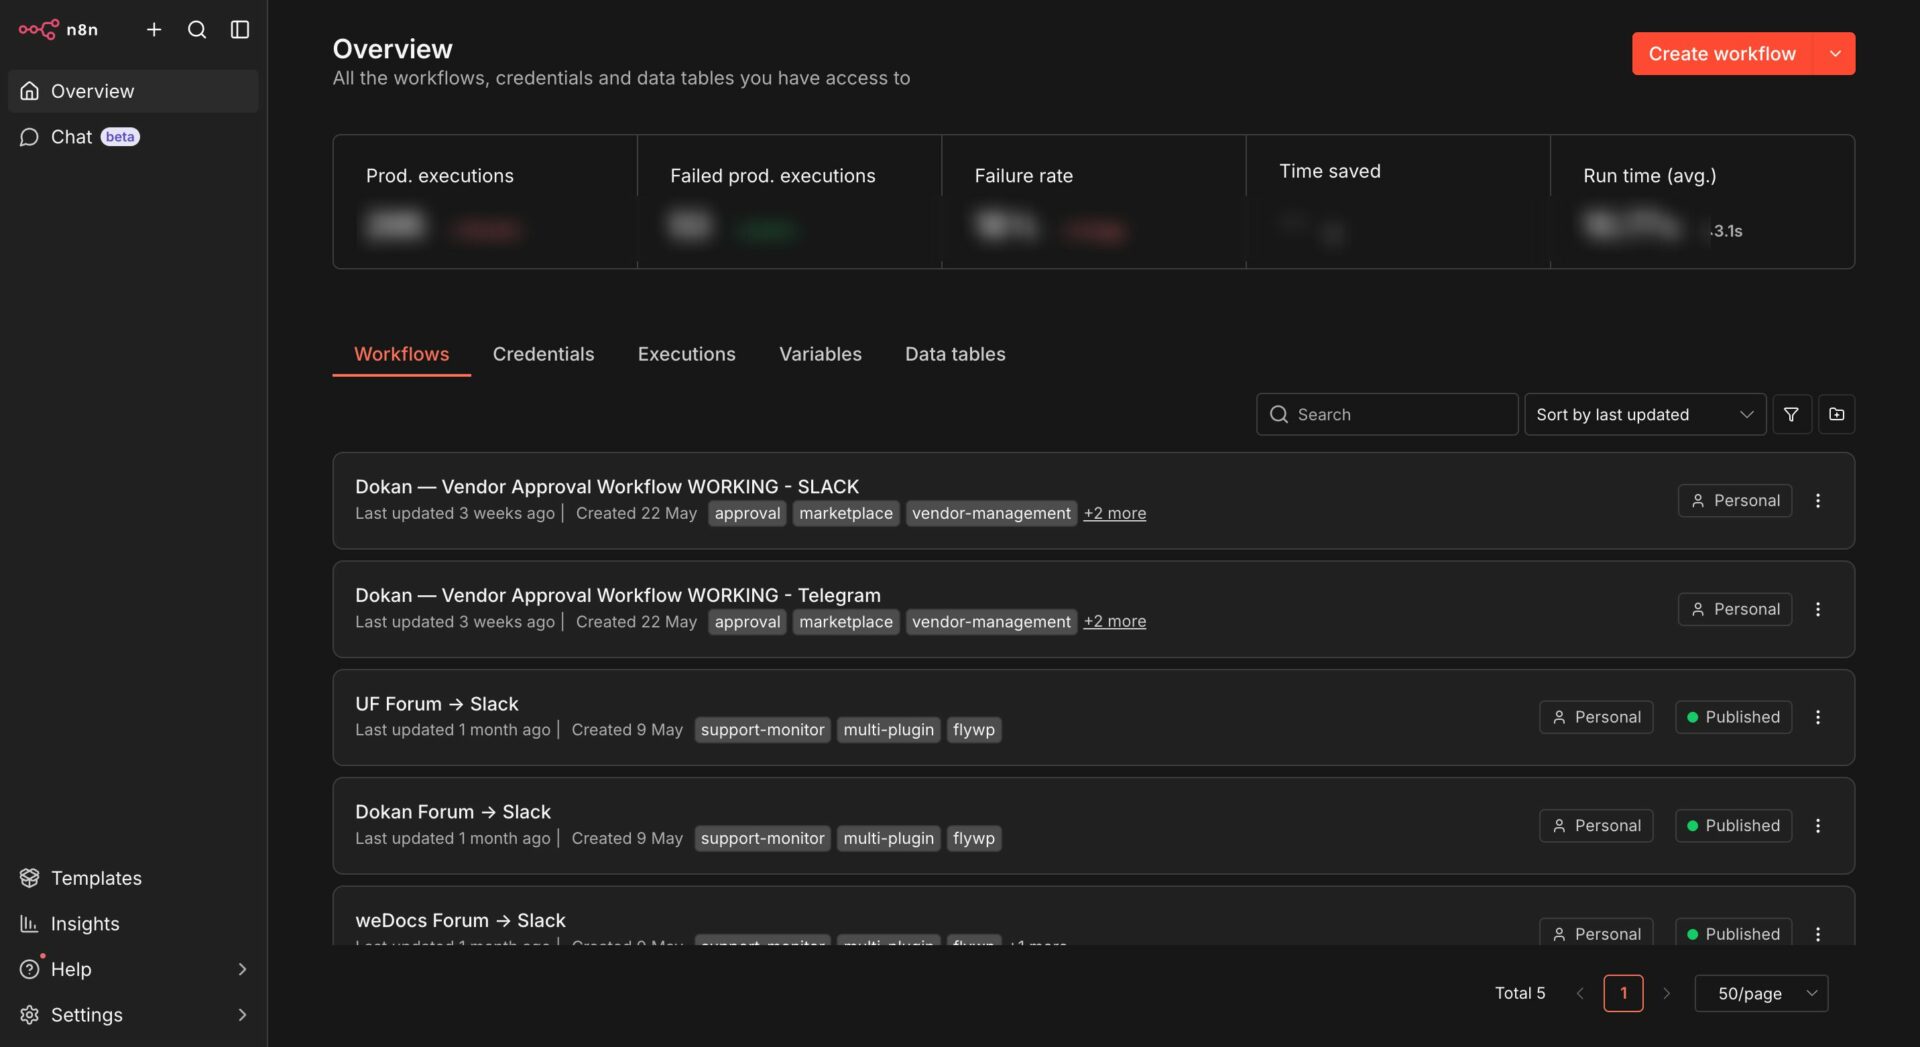Open the Create workflow dropdown arrow
1920x1047 pixels.
pos(1835,53)
